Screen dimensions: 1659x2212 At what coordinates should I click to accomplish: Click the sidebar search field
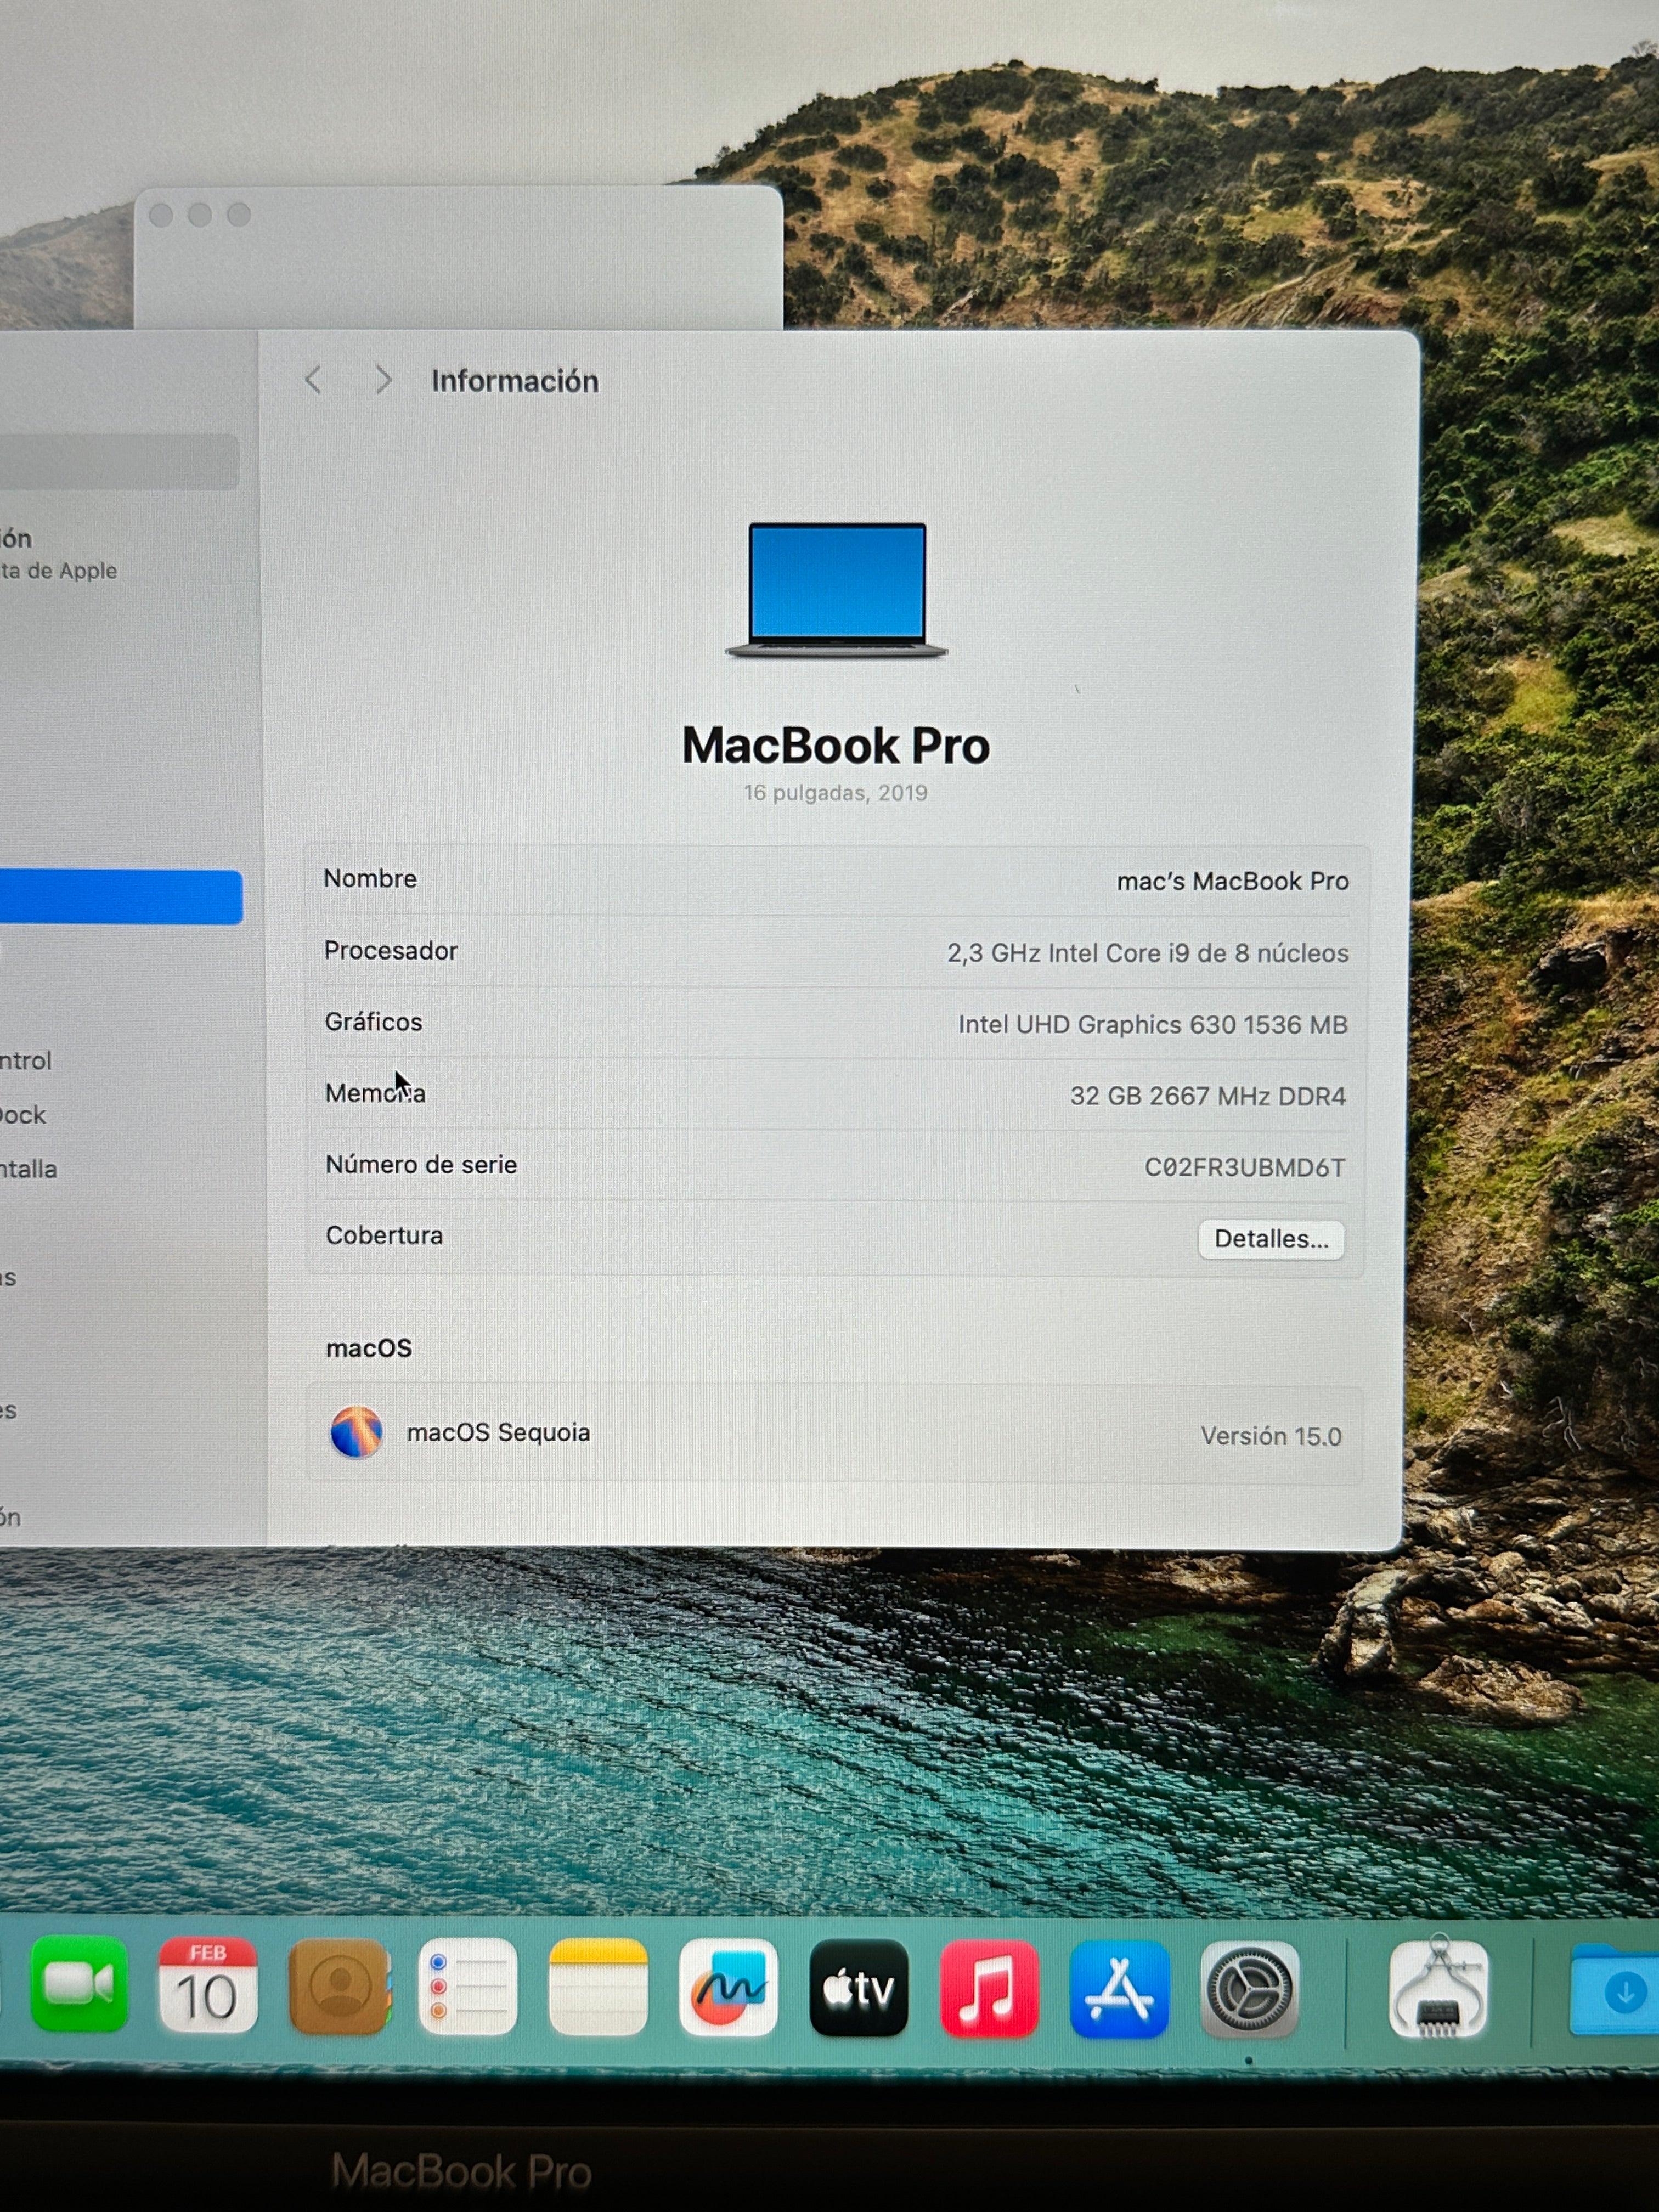(x=119, y=461)
